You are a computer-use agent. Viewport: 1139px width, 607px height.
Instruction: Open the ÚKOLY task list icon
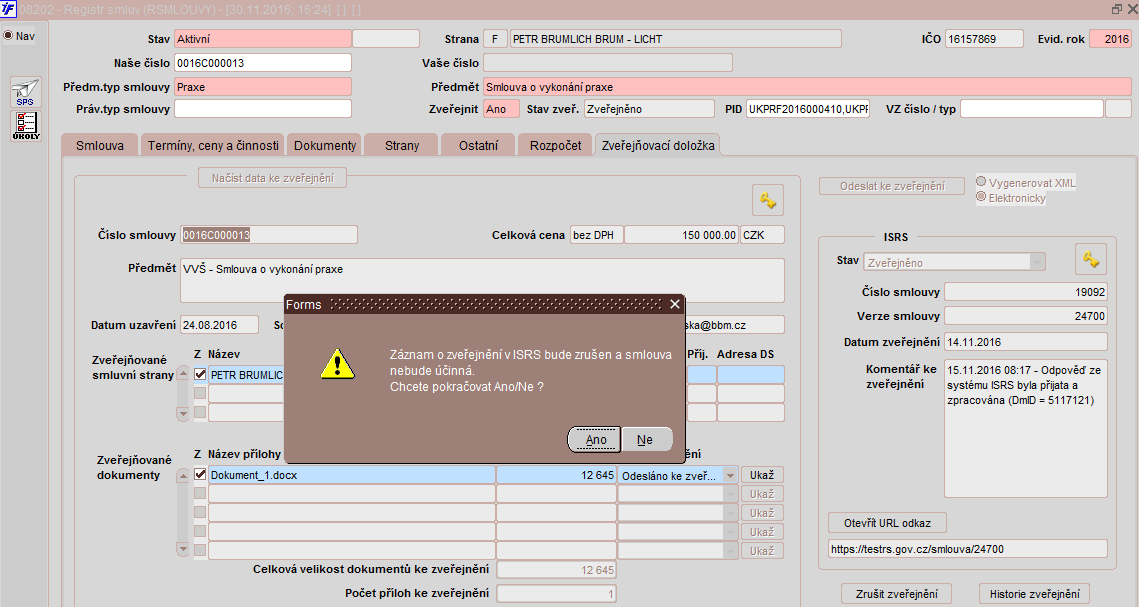click(25, 126)
